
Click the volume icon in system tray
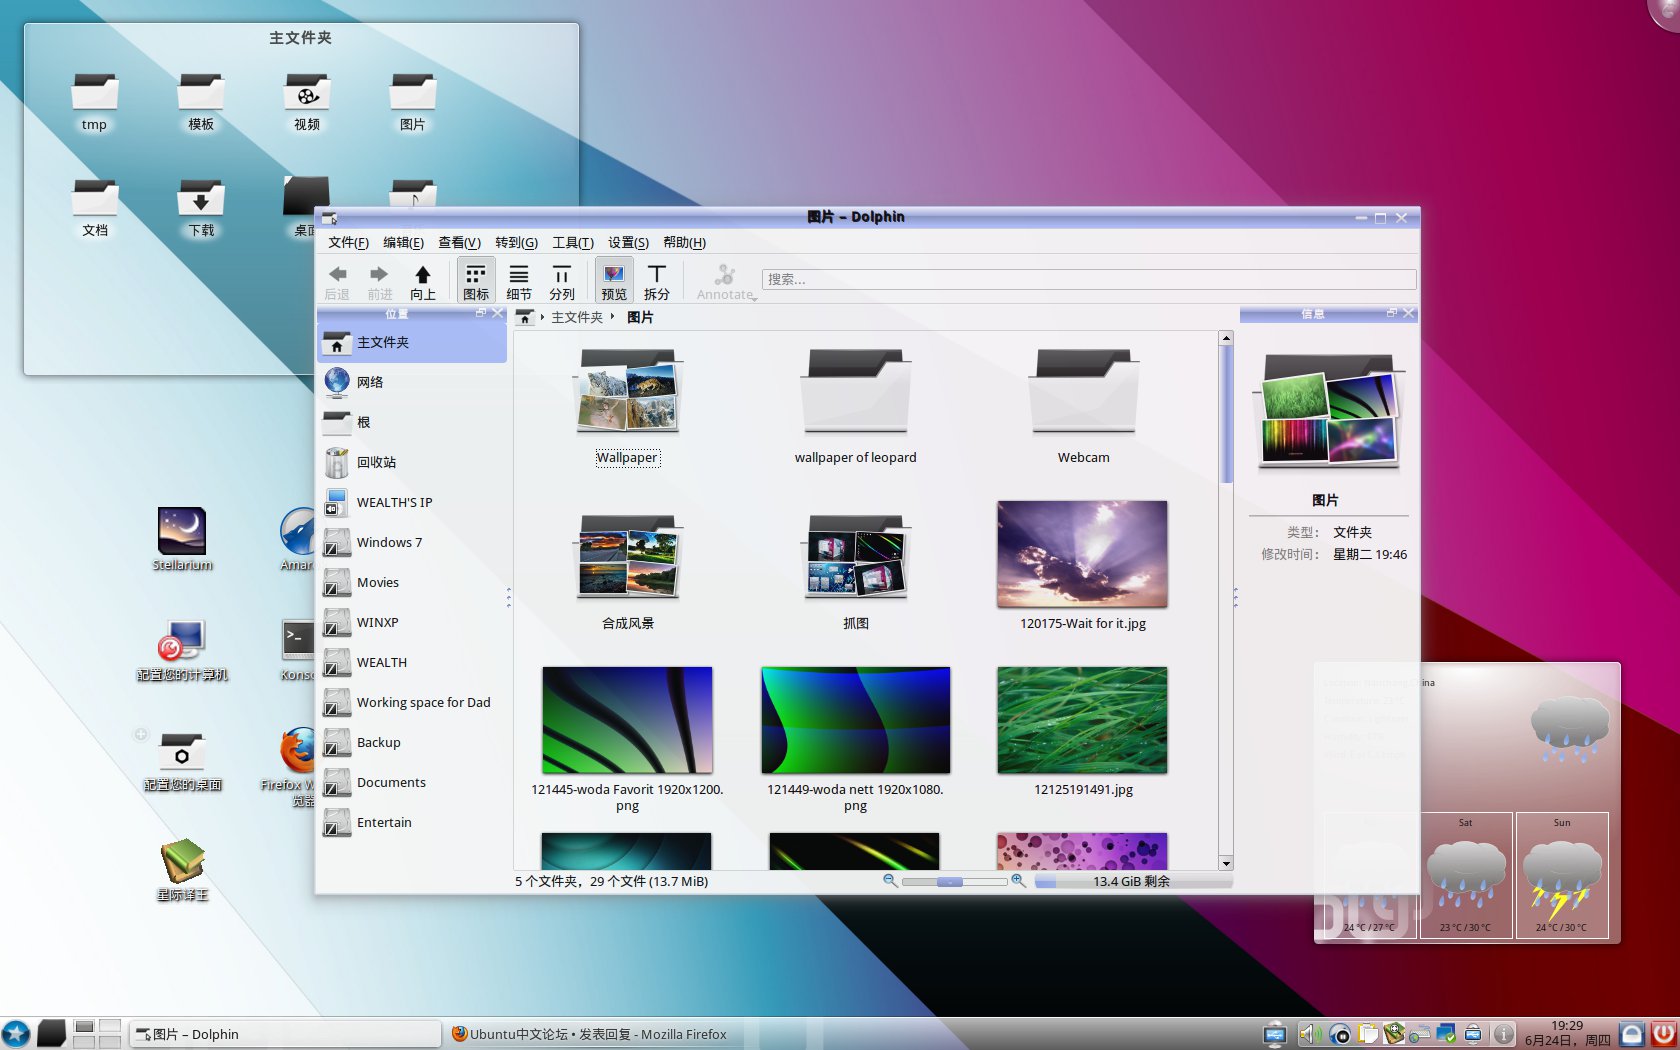pos(1309,1034)
